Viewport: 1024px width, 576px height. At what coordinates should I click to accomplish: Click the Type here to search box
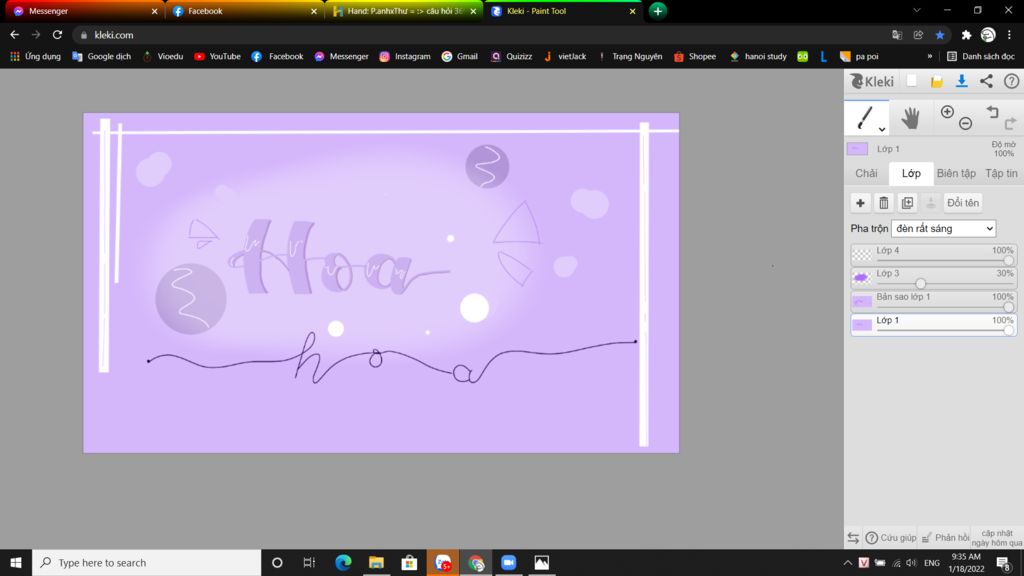(x=146, y=562)
